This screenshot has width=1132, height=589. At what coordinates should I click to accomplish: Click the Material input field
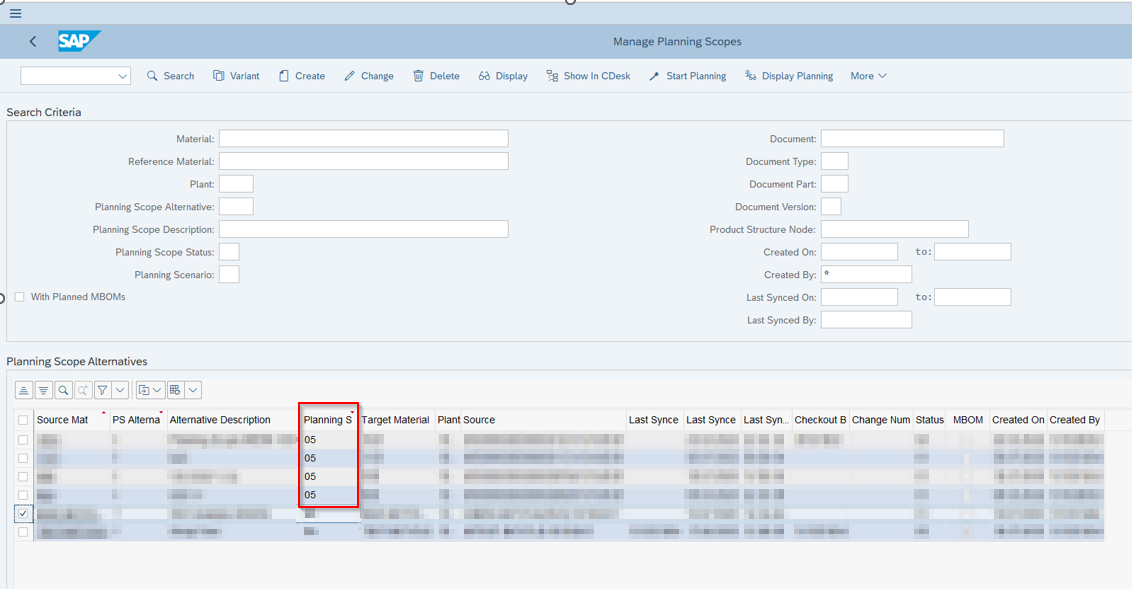363,139
